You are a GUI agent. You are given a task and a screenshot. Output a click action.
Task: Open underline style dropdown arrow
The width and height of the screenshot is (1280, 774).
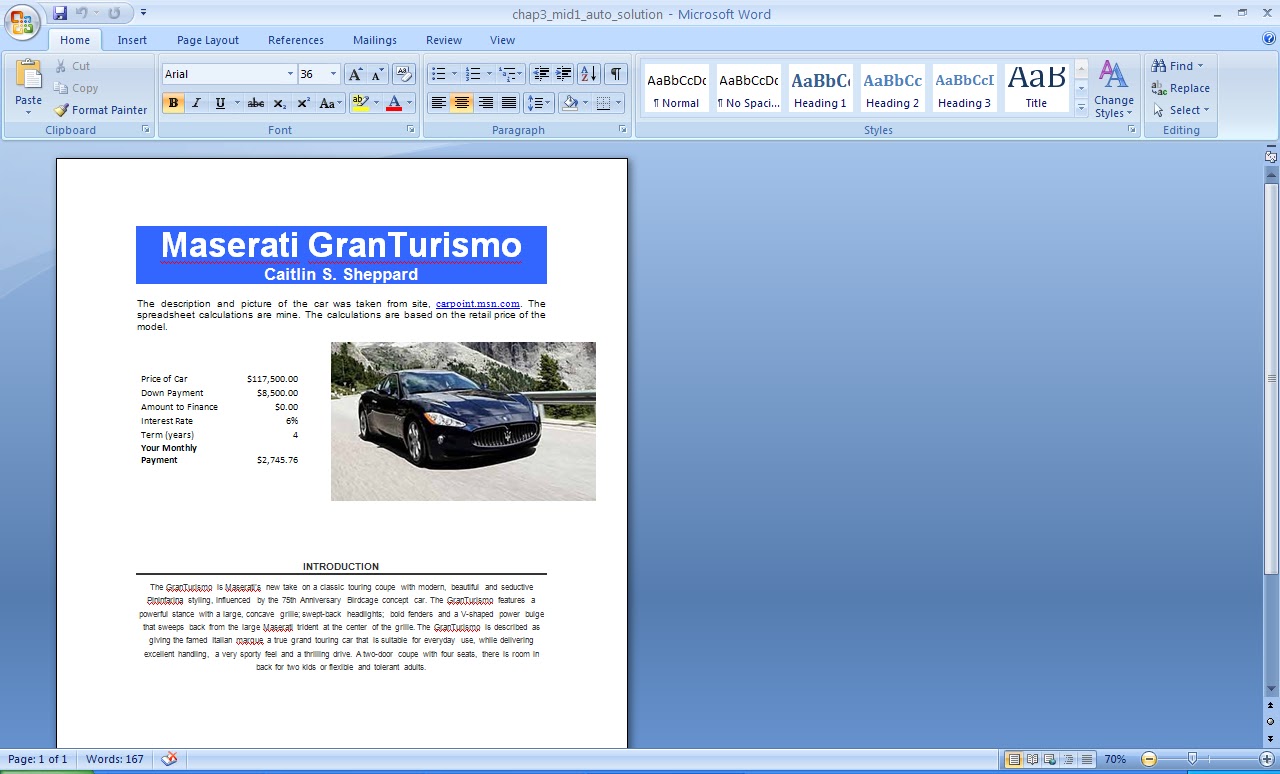[x=237, y=103]
